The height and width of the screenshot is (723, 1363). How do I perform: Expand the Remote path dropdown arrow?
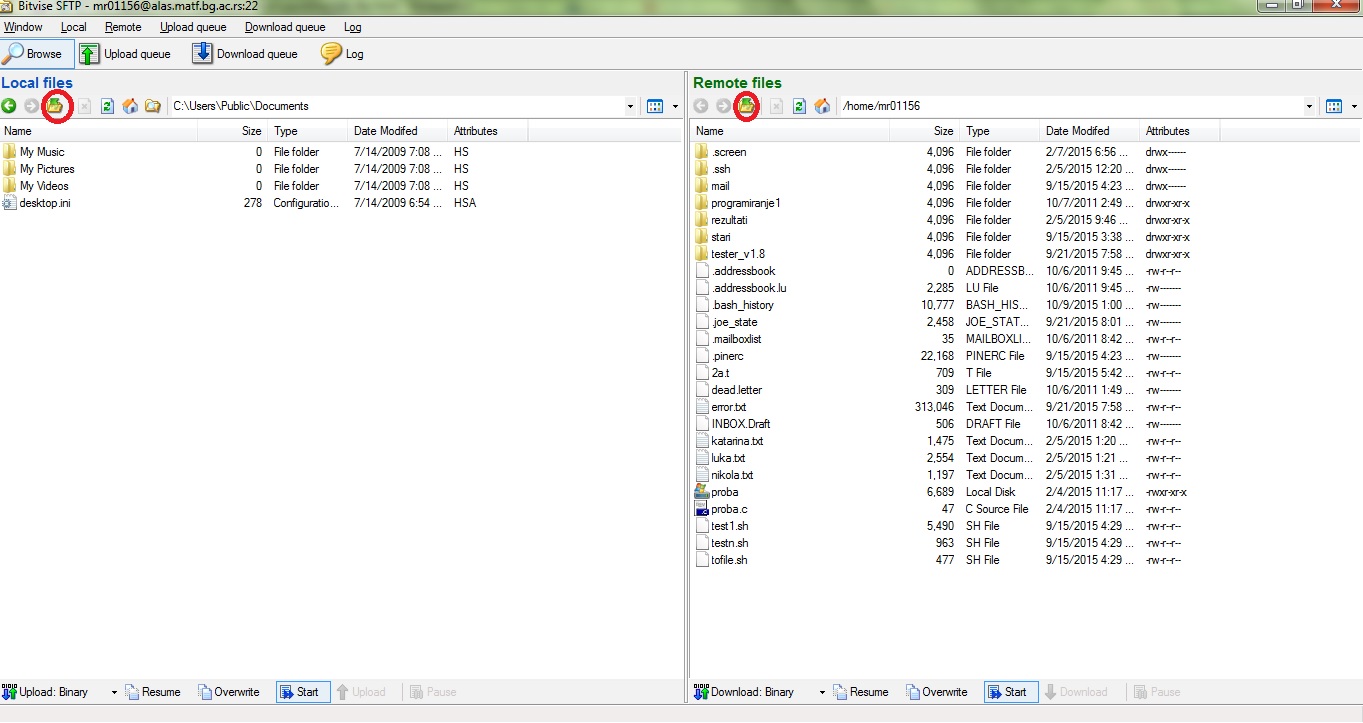tap(1310, 106)
